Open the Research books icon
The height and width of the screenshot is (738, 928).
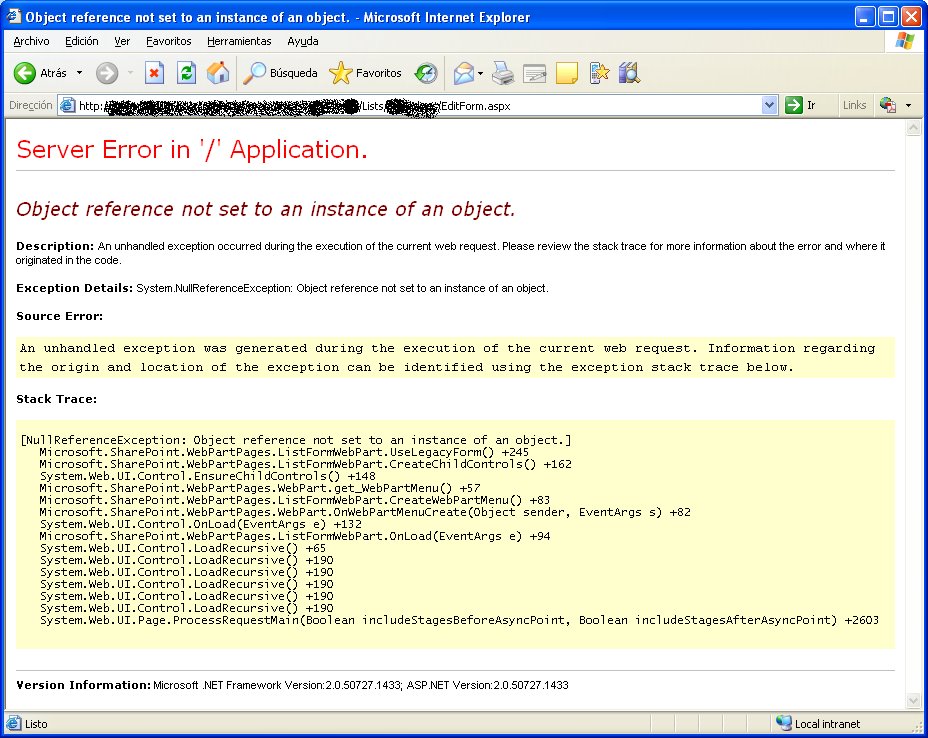629,73
